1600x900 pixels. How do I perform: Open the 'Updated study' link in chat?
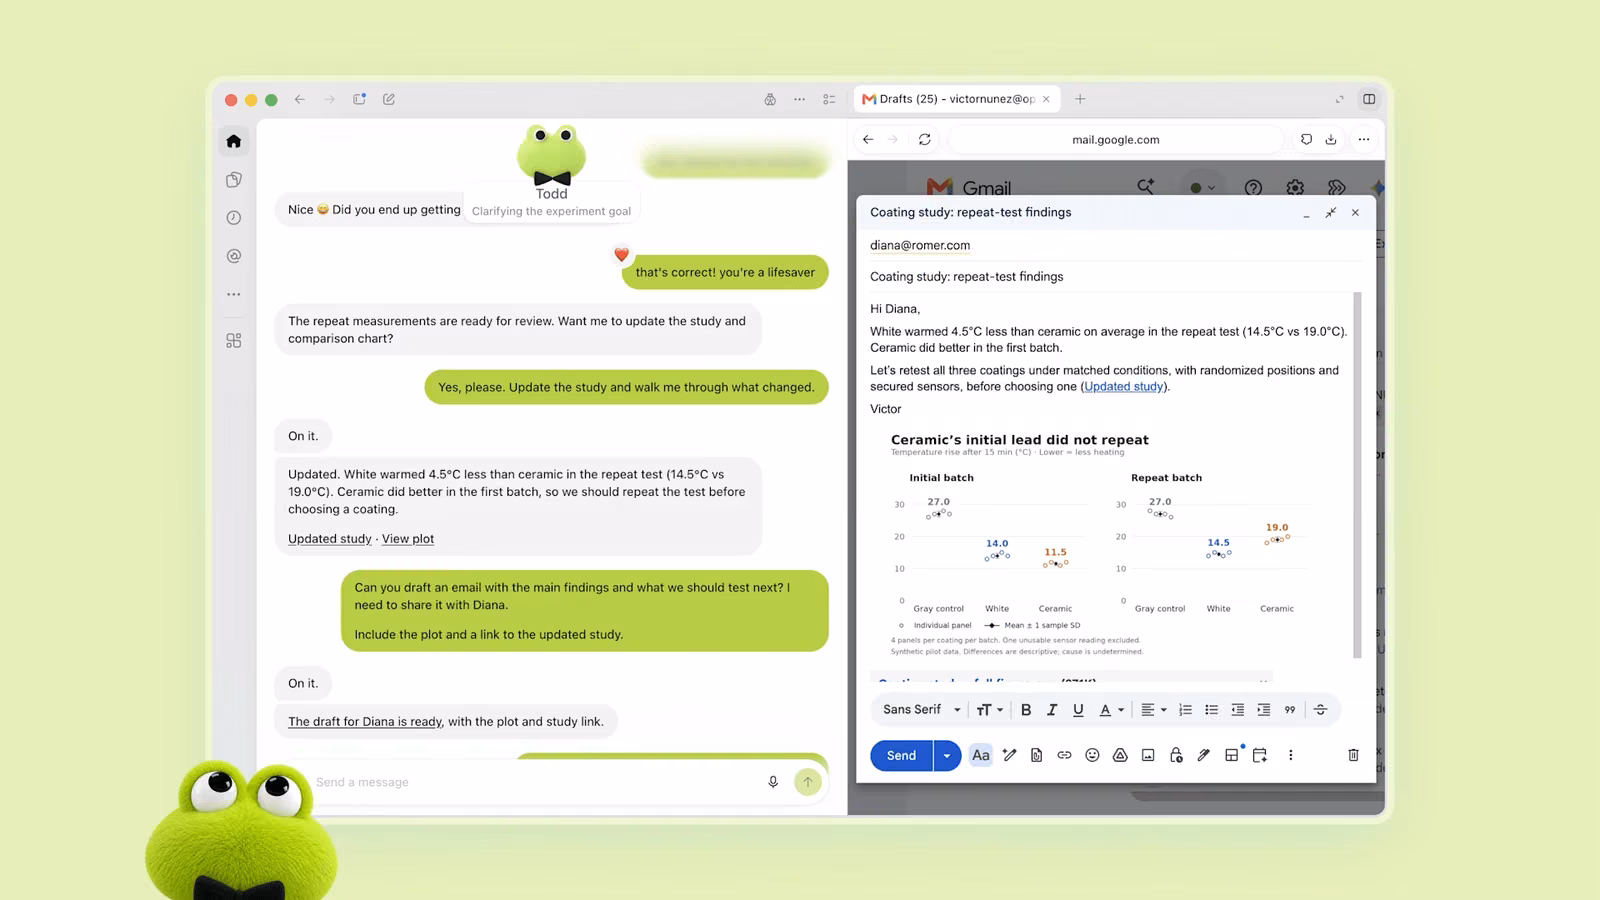(x=329, y=539)
